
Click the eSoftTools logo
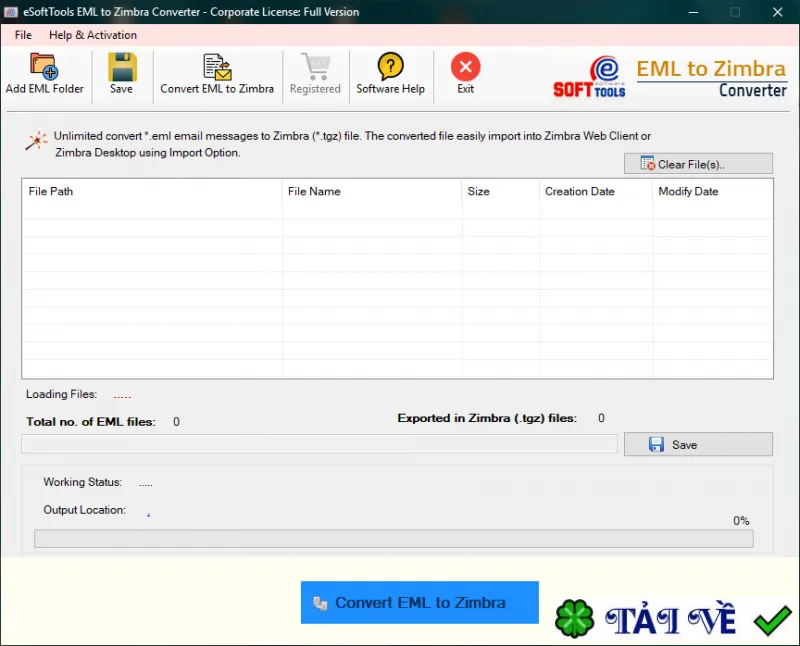coord(589,77)
